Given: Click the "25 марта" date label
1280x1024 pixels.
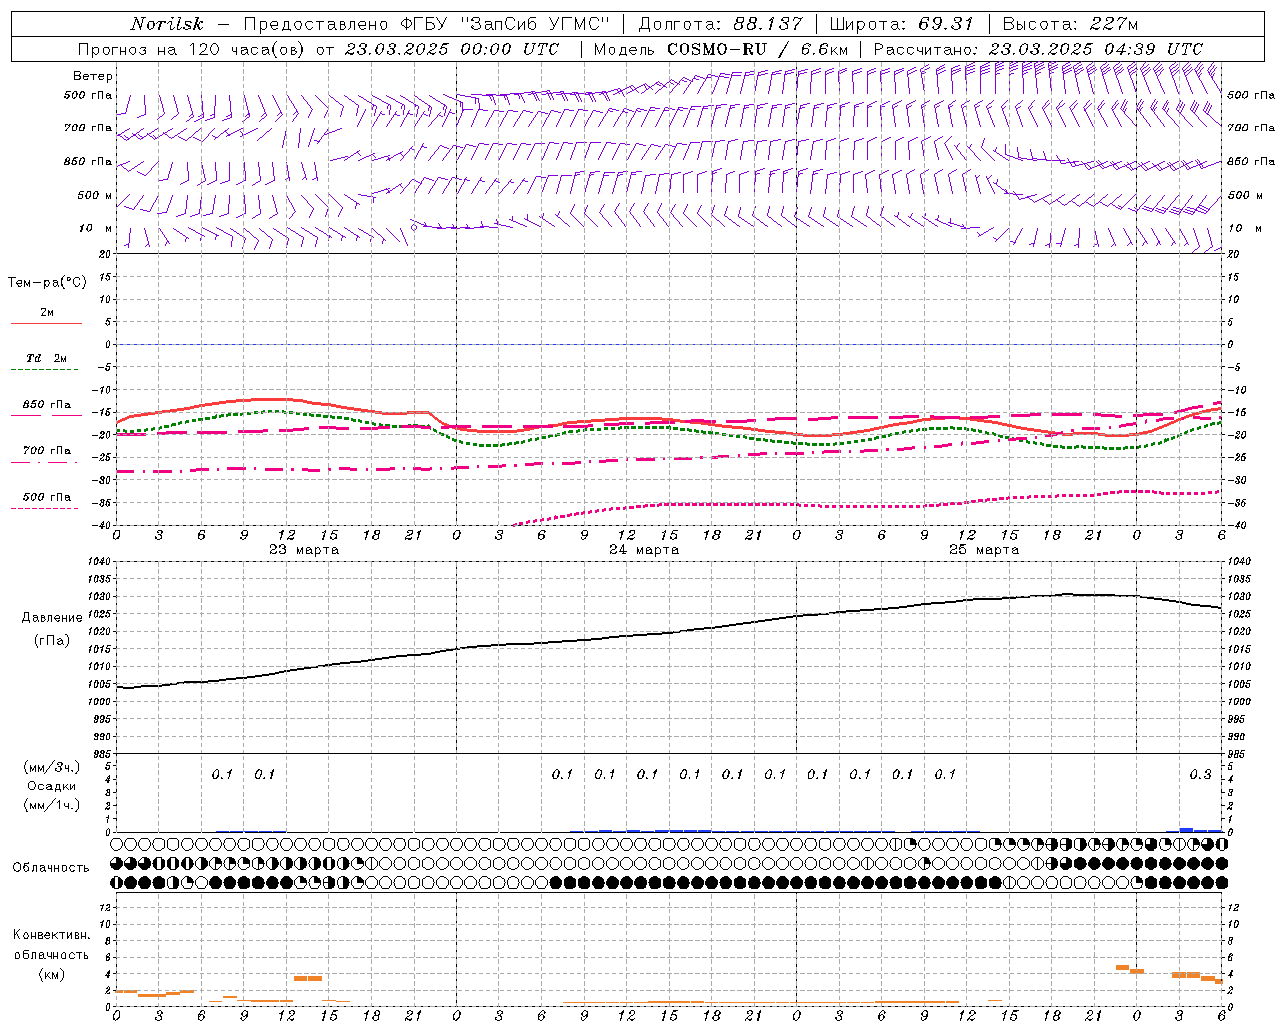Looking at the screenshot, I should tap(984, 550).
